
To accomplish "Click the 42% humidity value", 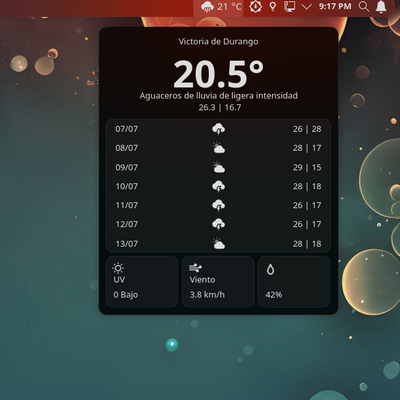I will pyautogui.click(x=274, y=295).
